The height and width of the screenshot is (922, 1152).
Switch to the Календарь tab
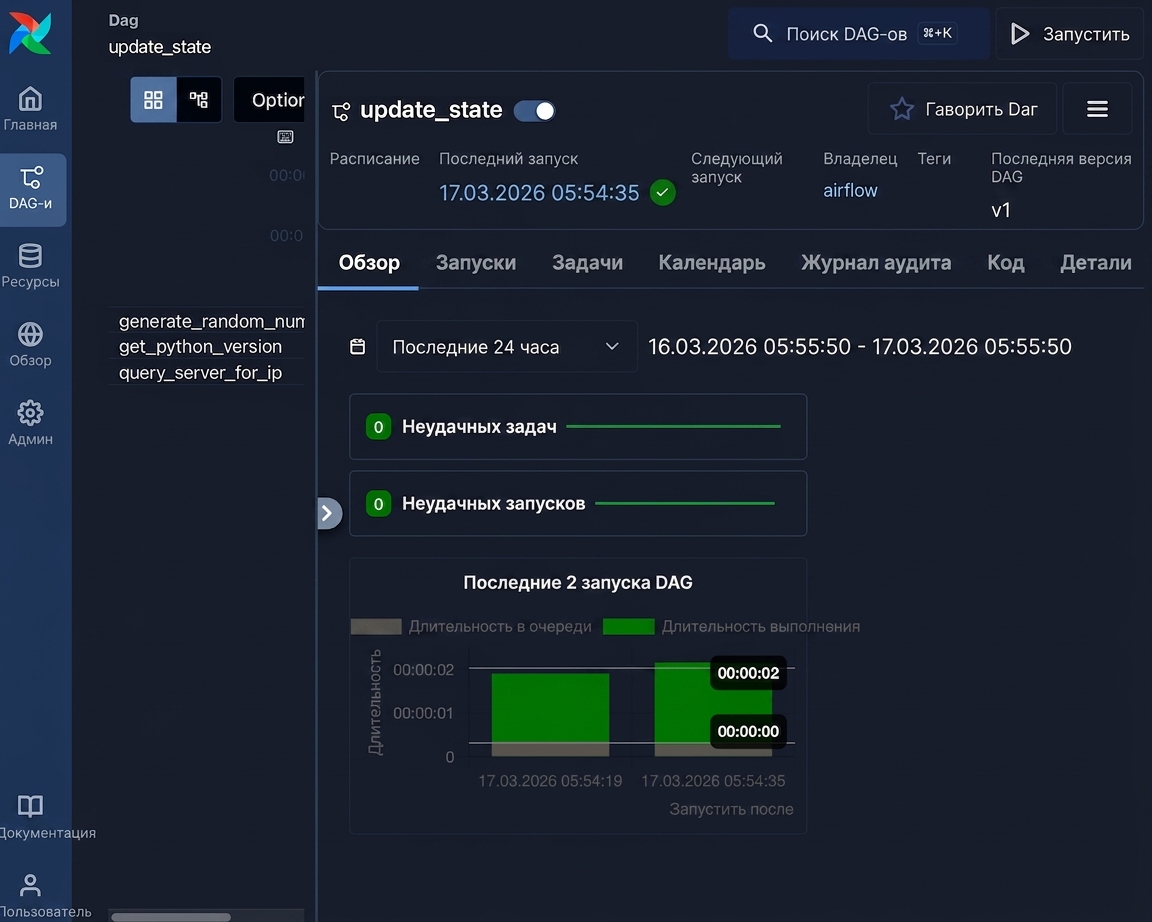tap(712, 263)
